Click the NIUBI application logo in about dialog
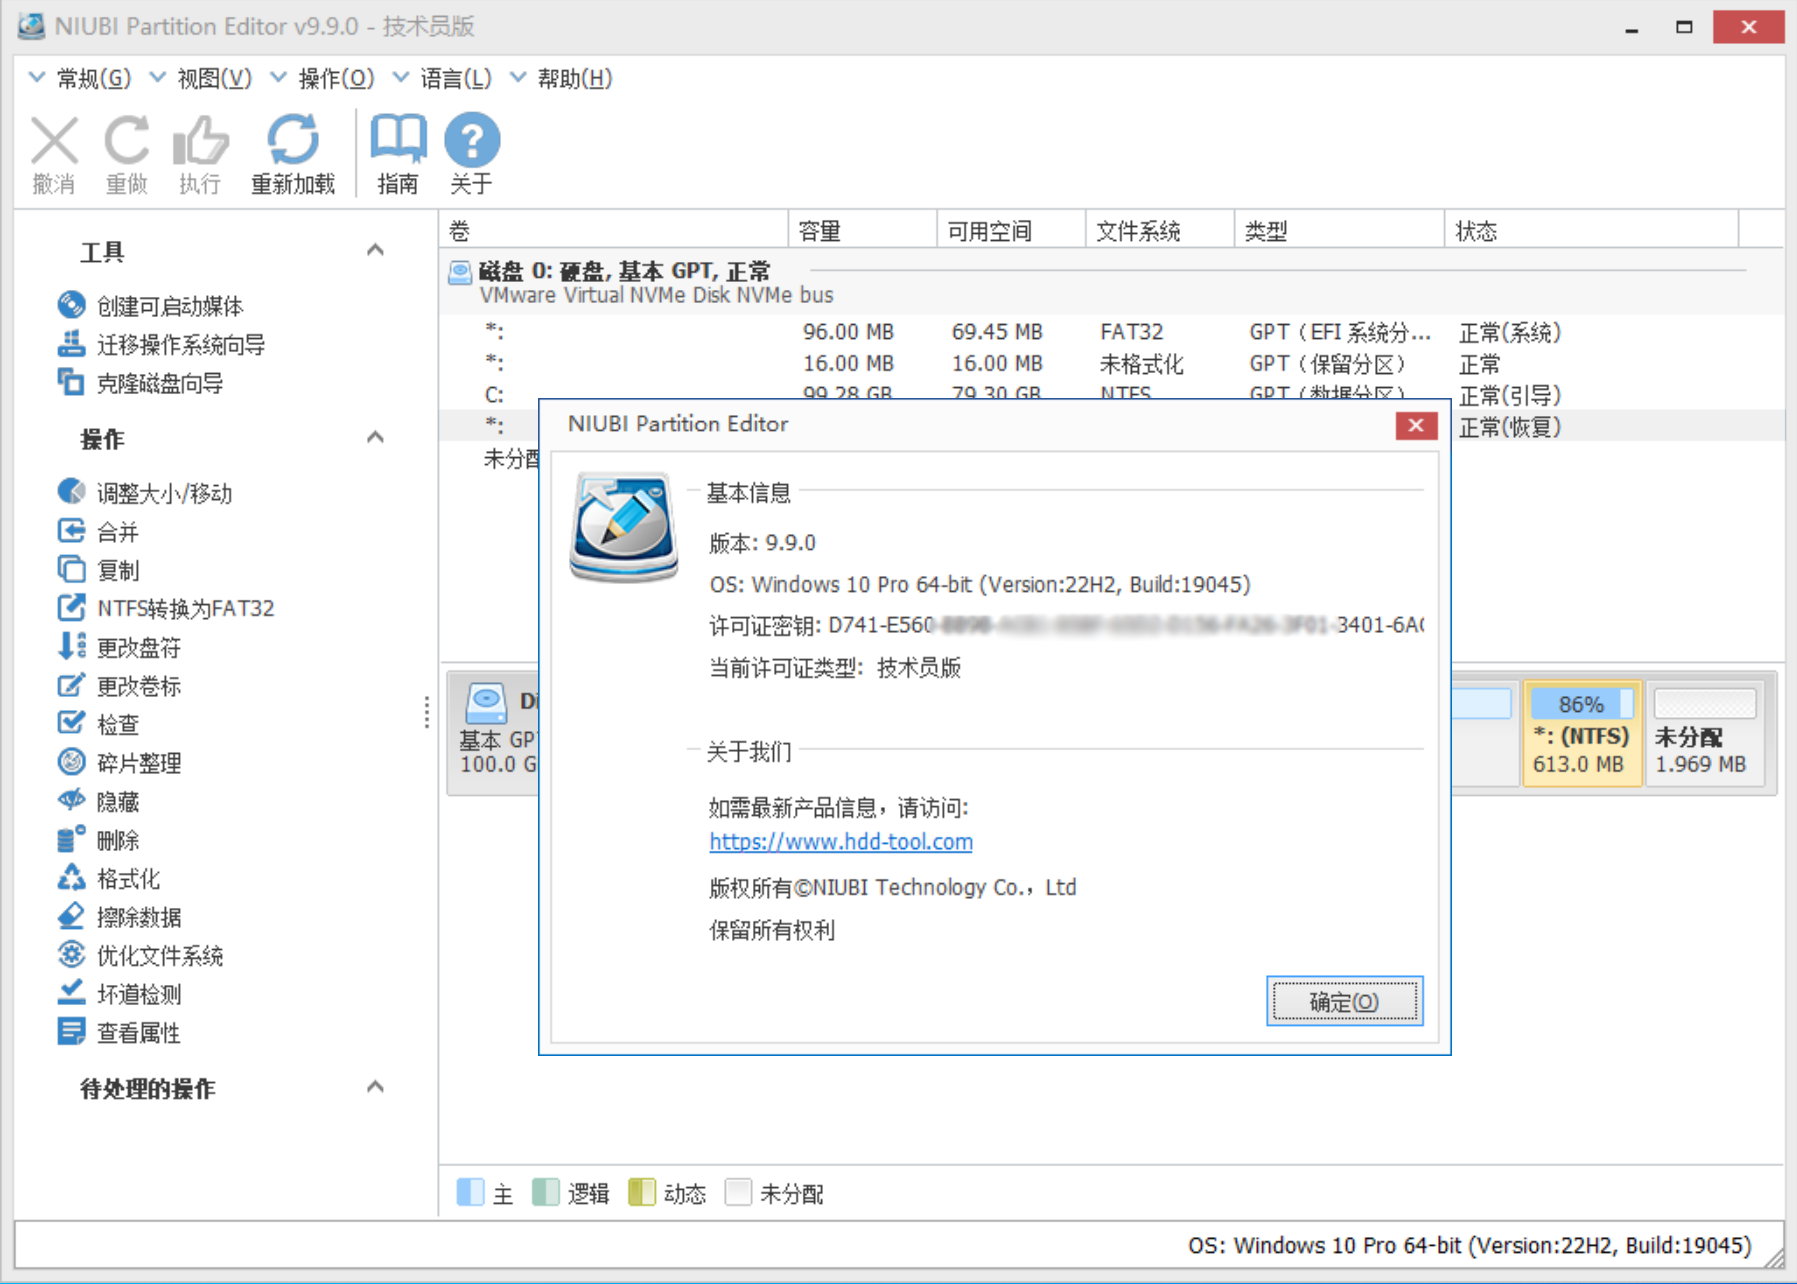1797x1284 pixels. coord(624,527)
